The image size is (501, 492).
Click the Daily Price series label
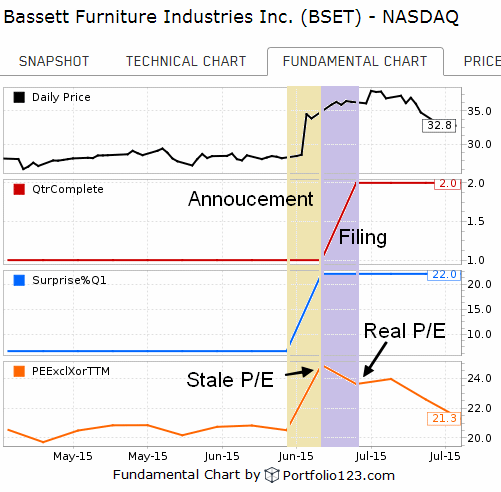coord(61,97)
